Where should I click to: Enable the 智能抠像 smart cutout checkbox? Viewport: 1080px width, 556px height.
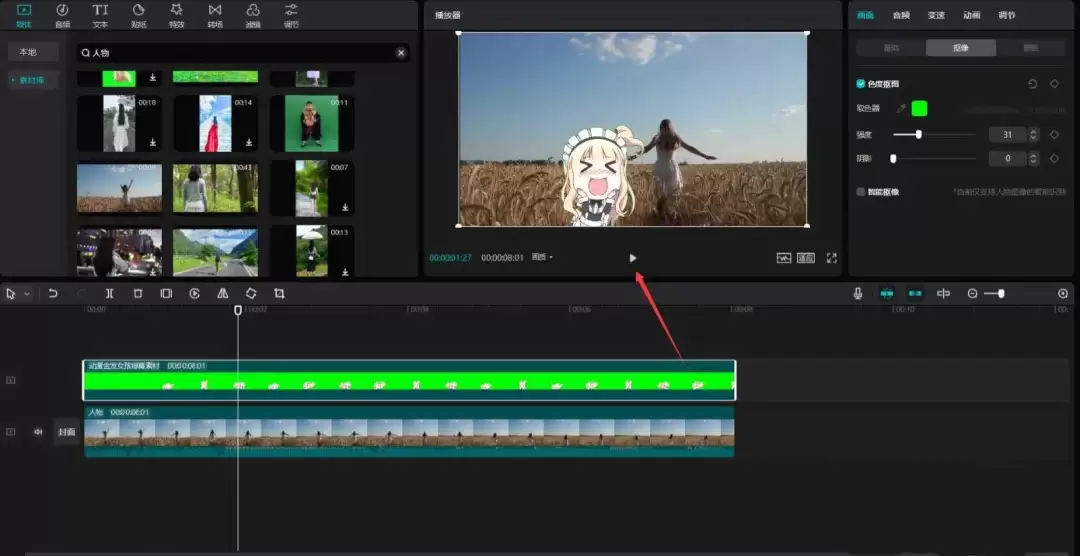pos(861,191)
